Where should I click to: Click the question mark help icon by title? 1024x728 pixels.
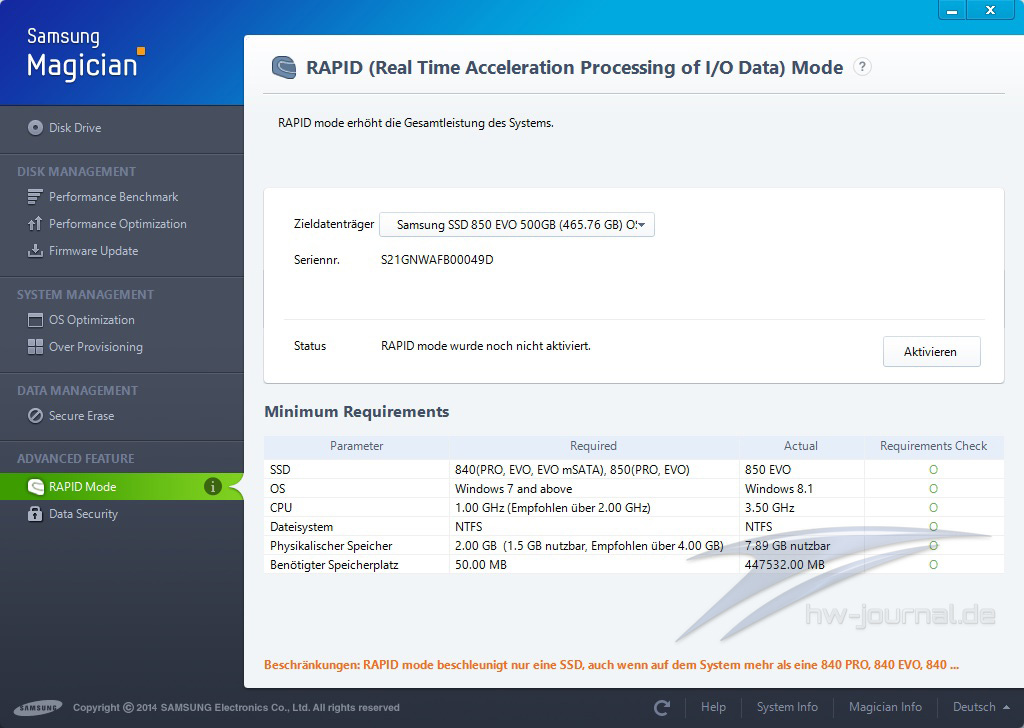point(862,67)
